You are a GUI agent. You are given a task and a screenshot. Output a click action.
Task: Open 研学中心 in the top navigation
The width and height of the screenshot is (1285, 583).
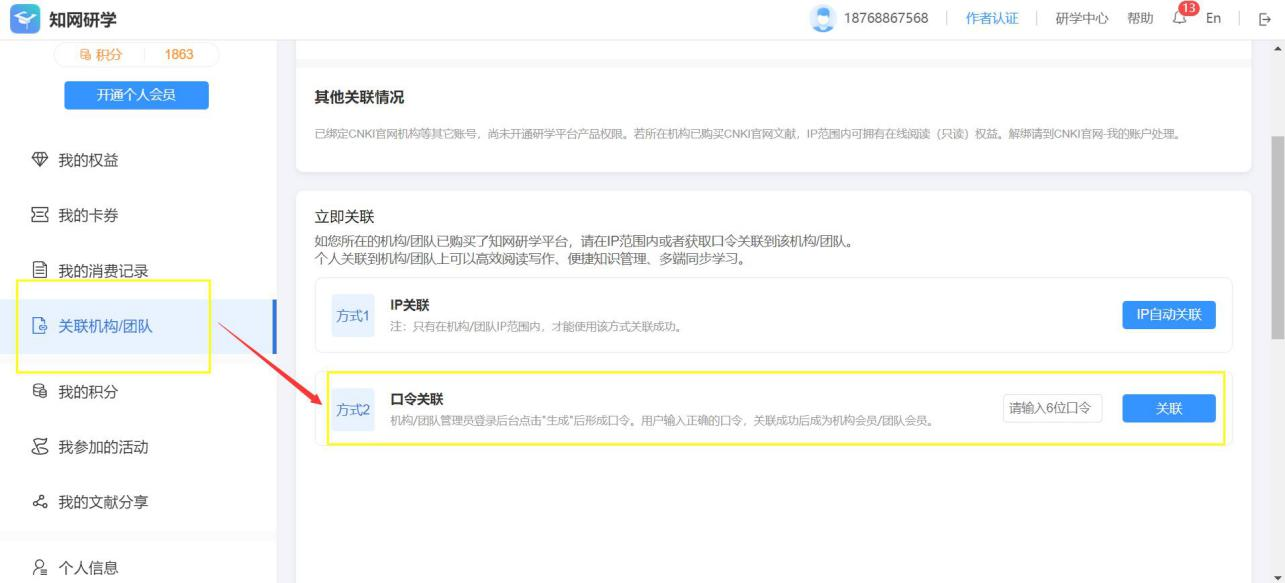click(1081, 19)
